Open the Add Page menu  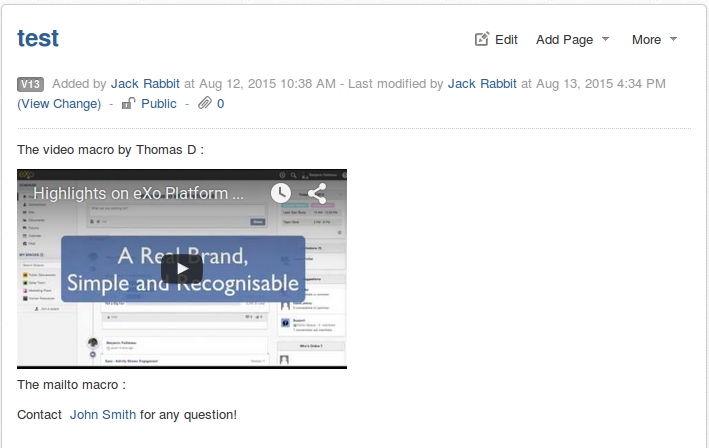(573, 40)
